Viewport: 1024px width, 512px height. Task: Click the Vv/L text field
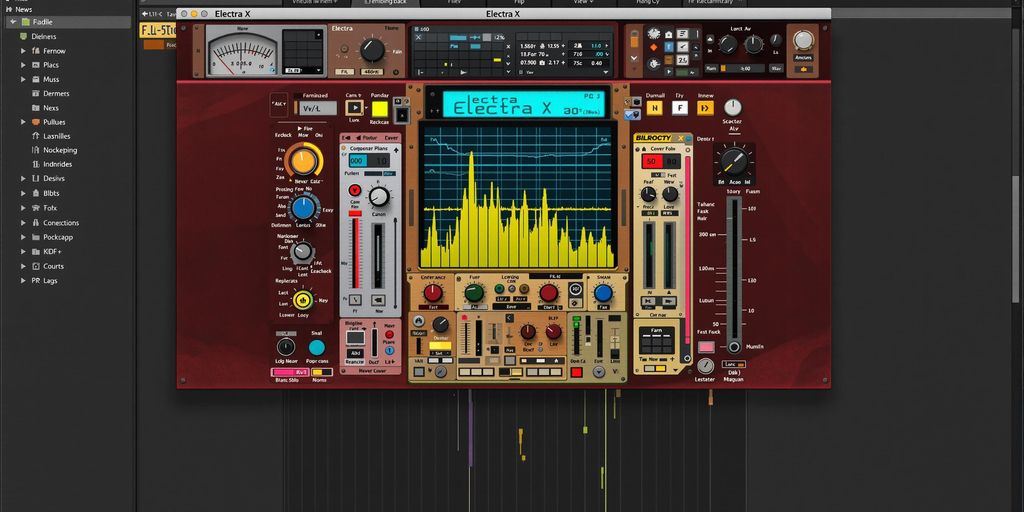(313, 108)
